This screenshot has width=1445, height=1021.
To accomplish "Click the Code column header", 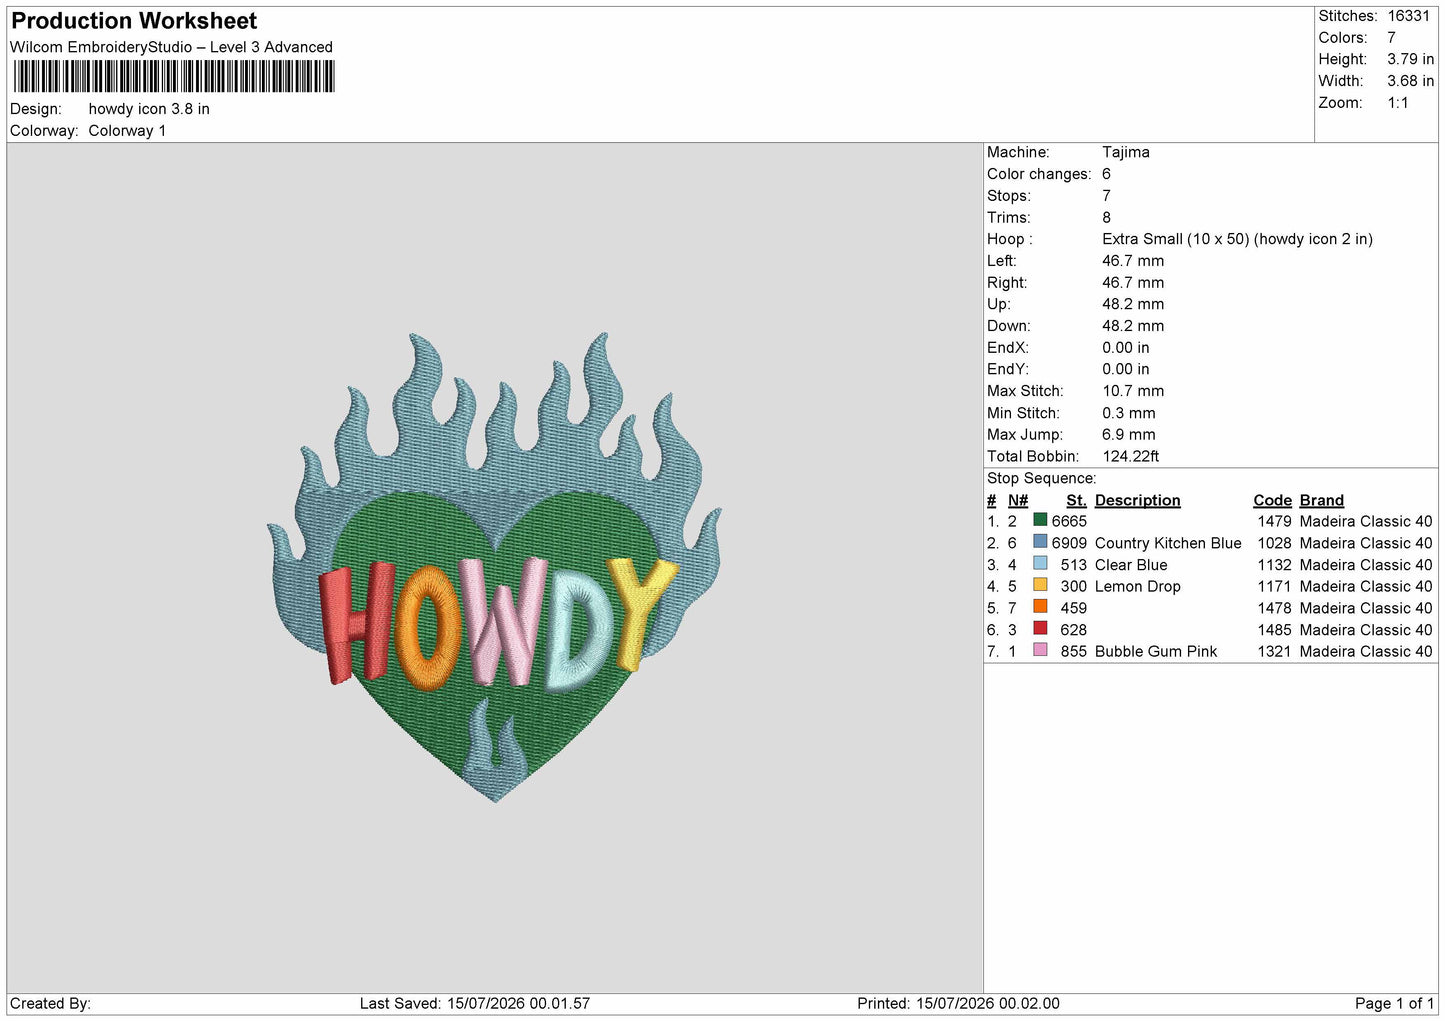I will 1272,500.
